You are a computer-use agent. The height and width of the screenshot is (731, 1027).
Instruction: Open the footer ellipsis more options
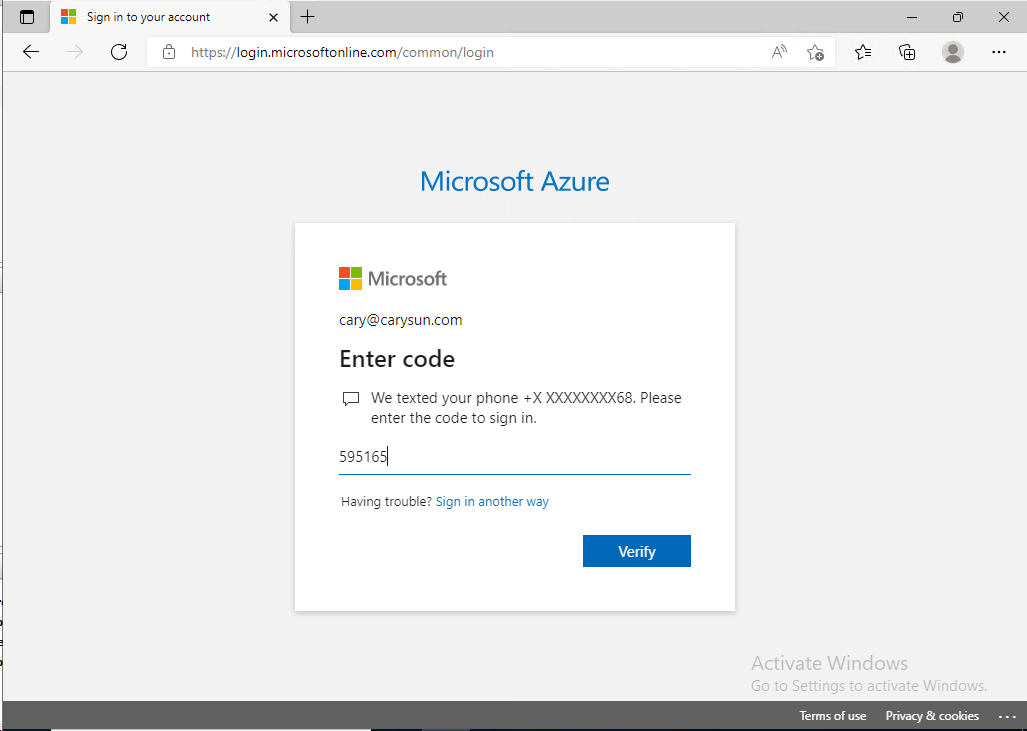[x=1007, y=716]
